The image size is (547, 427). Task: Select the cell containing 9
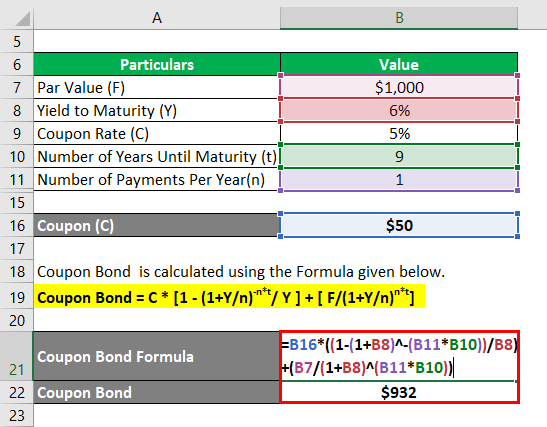point(399,156)
